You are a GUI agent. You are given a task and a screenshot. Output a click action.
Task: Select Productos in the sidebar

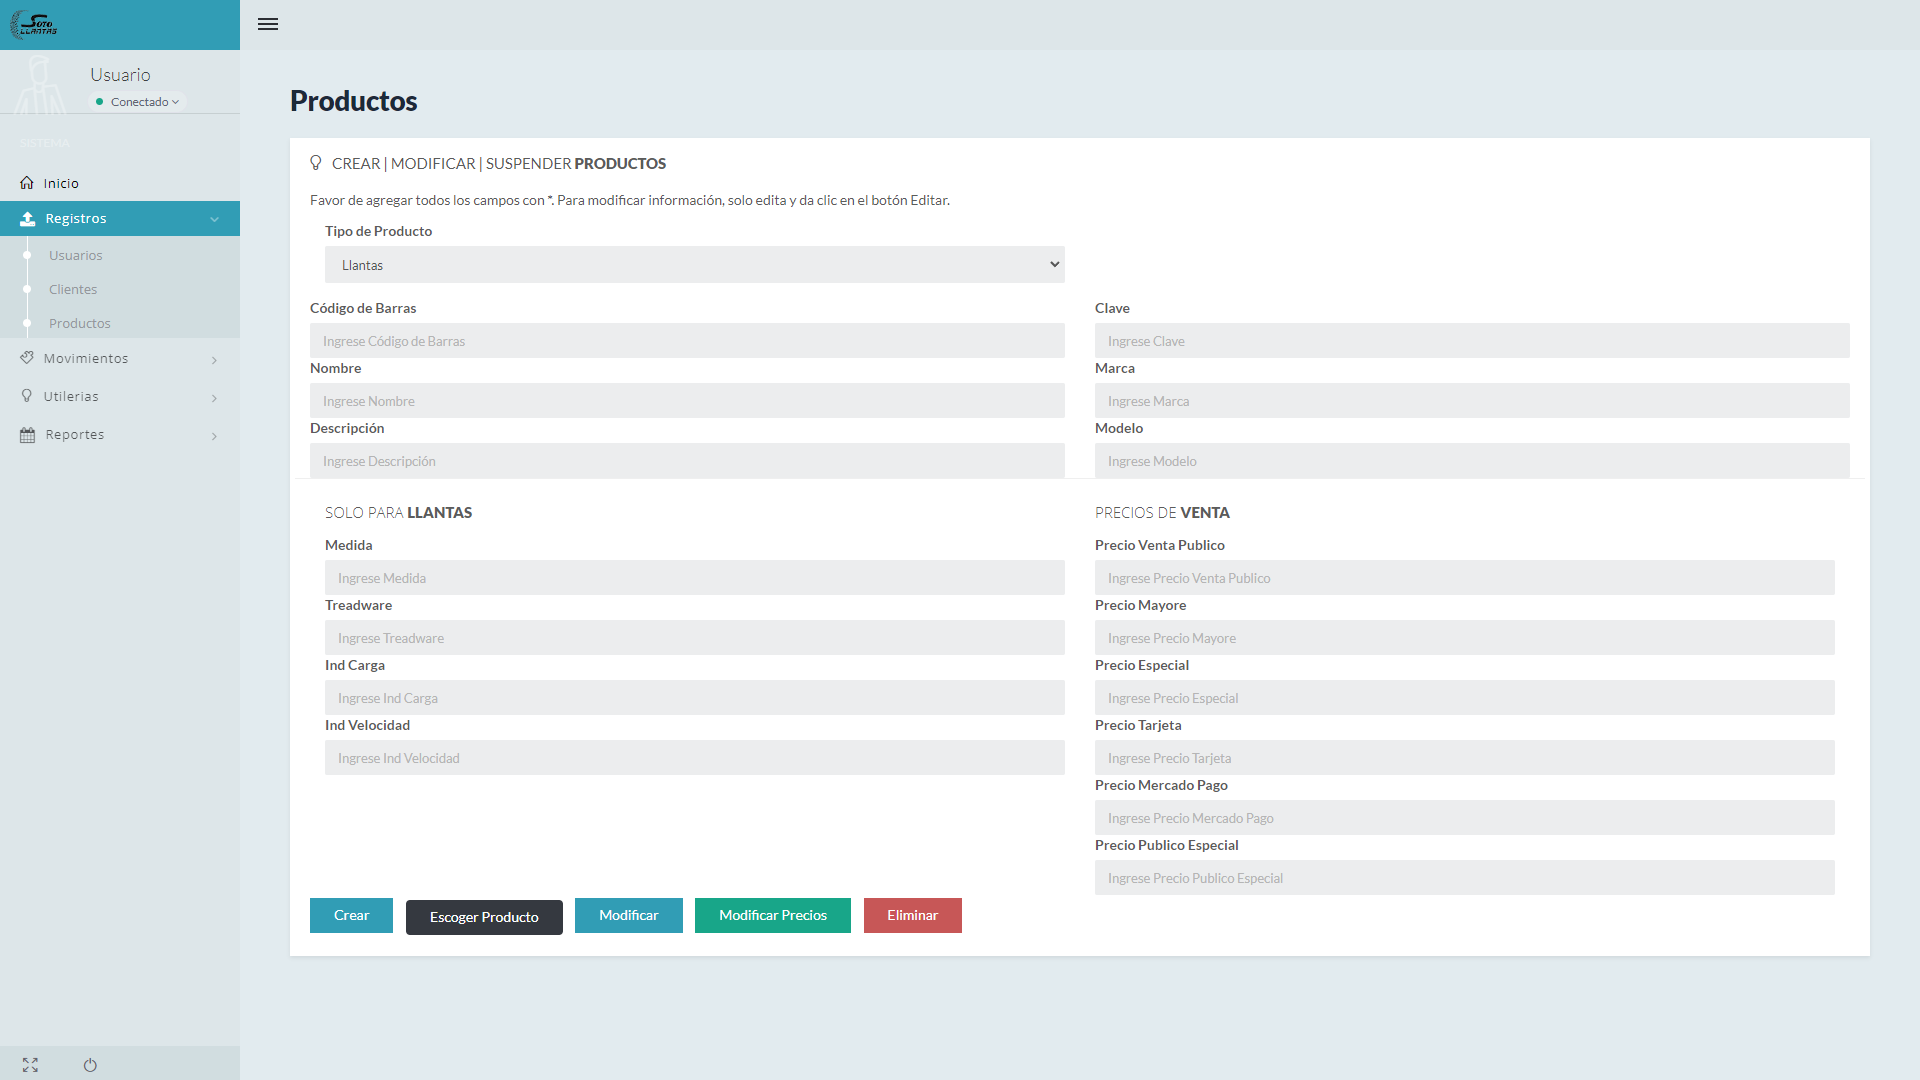(x=80, y=324)
